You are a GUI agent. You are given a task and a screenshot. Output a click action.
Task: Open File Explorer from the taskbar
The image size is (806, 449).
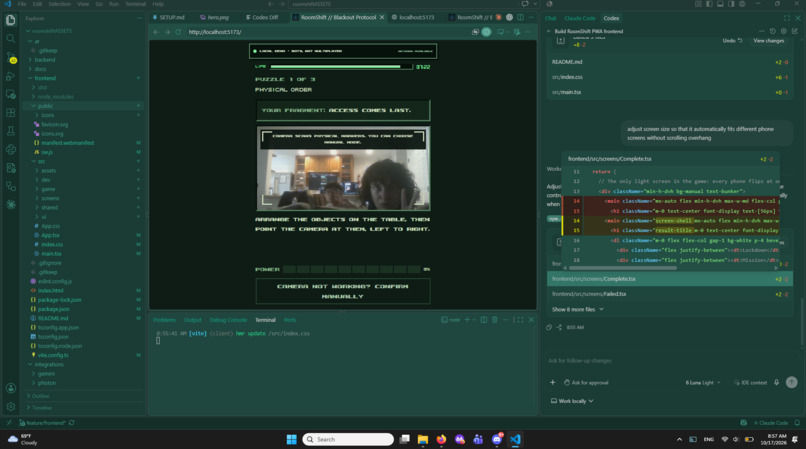(423, 439)
